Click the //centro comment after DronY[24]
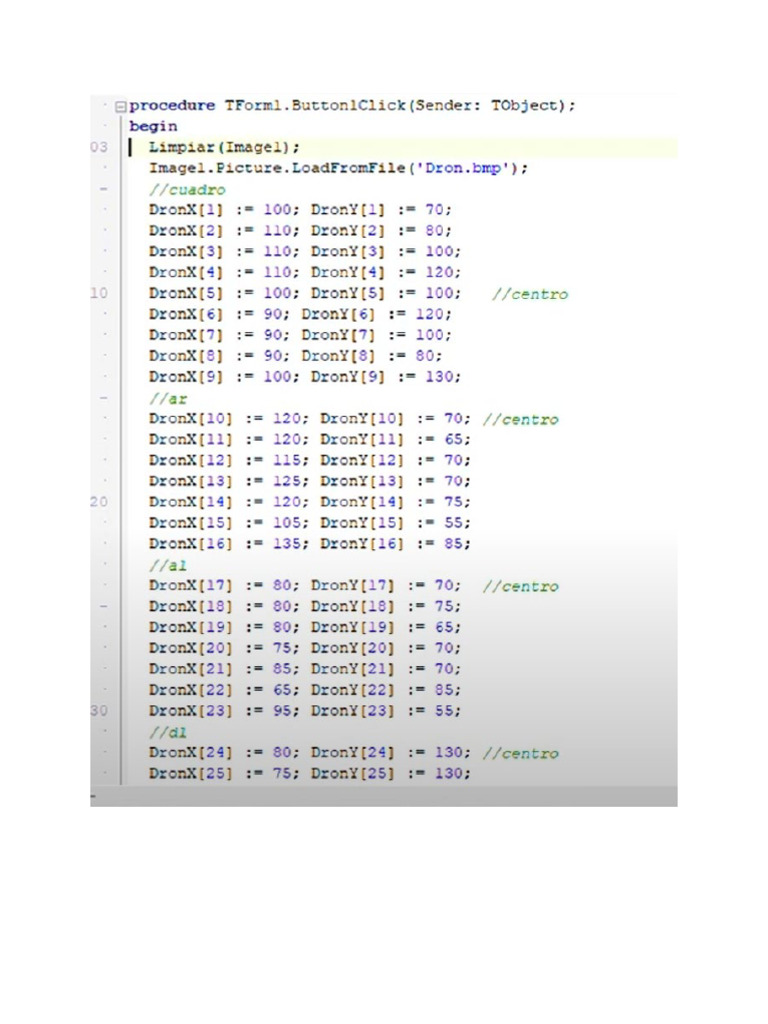This screenshot has height=1024, width=768. point(521,754)
